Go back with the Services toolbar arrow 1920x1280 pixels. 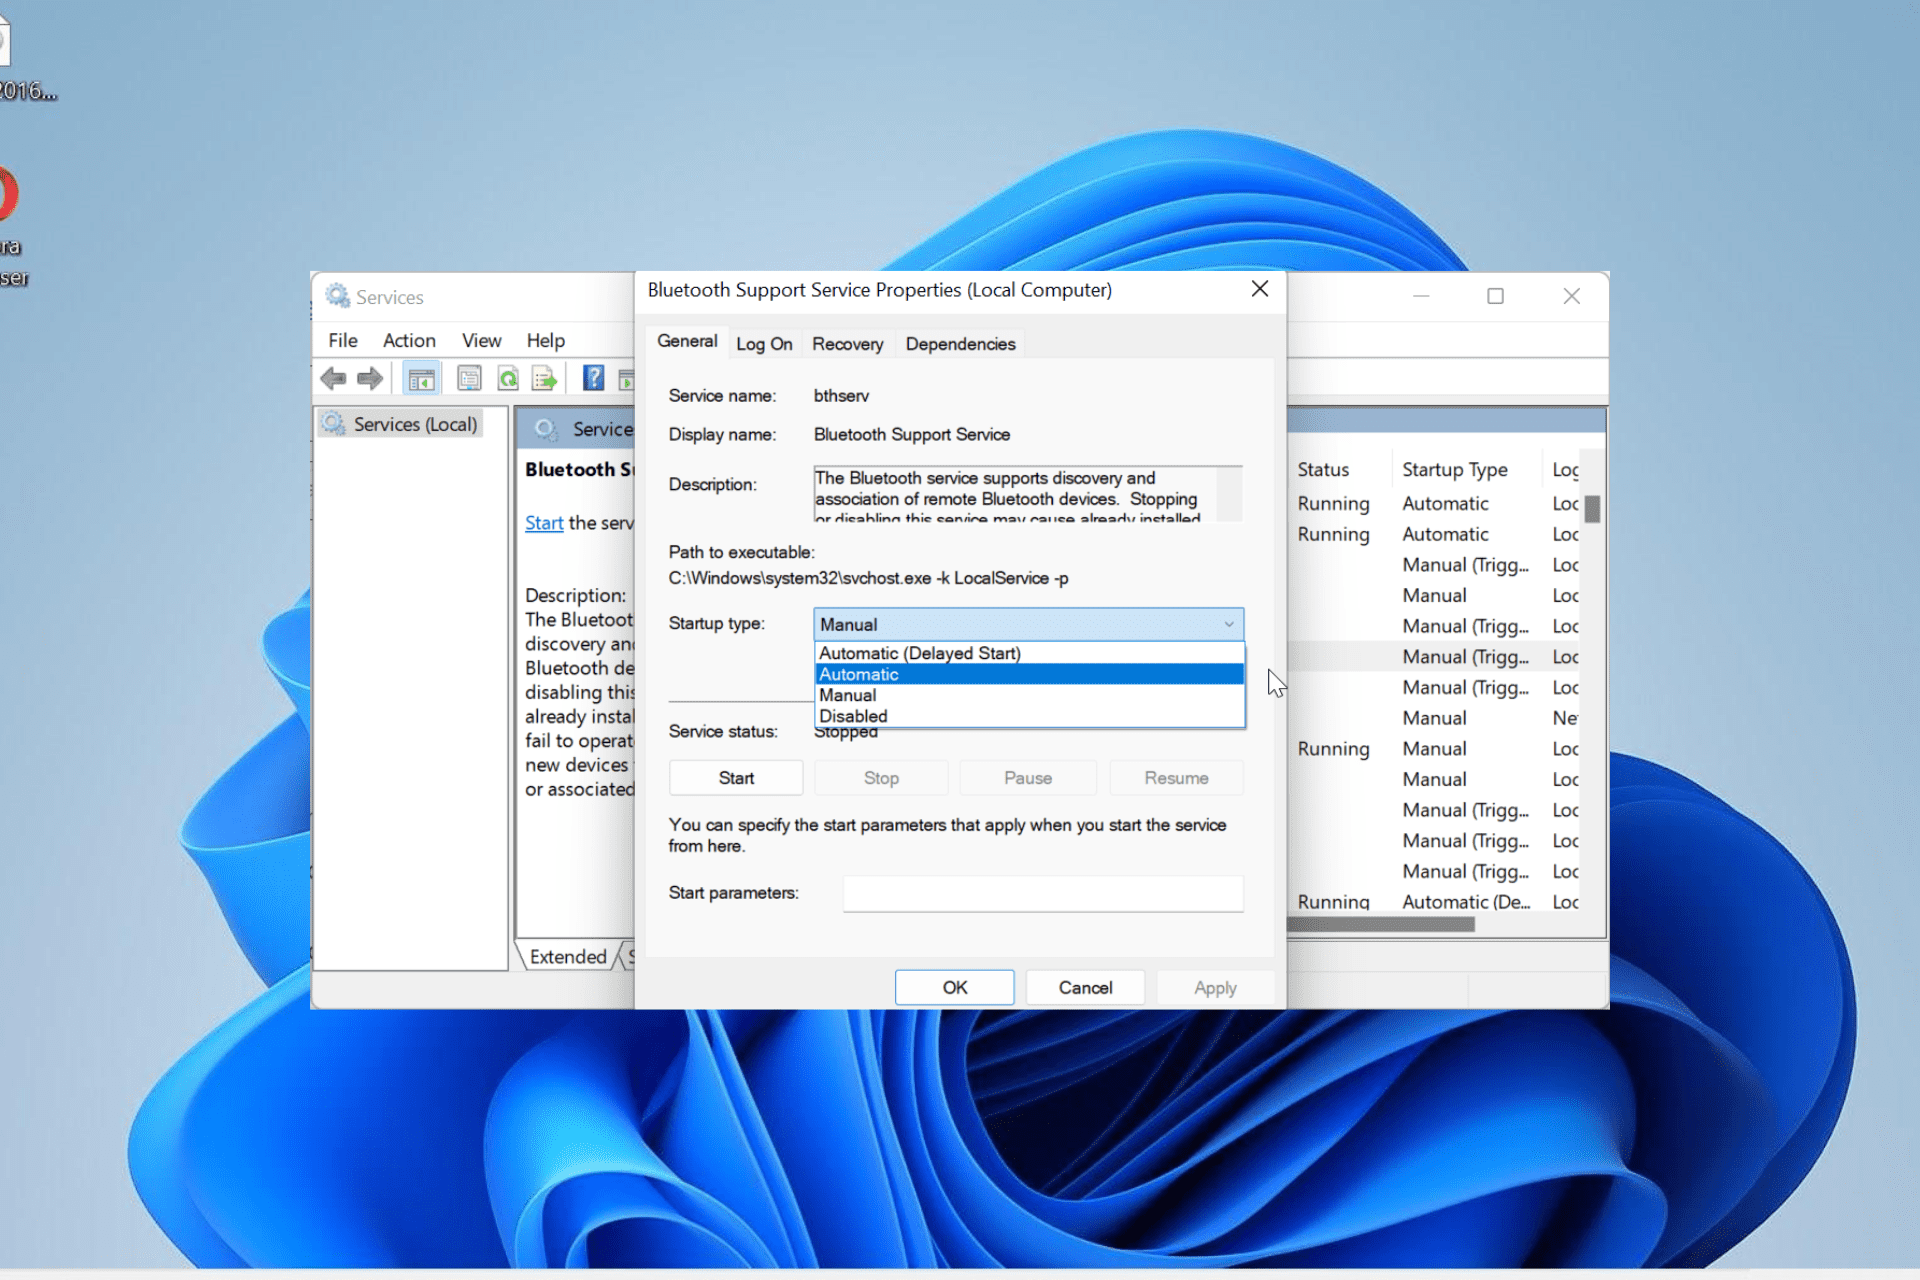pyautogui.click(x=333, y=379)
